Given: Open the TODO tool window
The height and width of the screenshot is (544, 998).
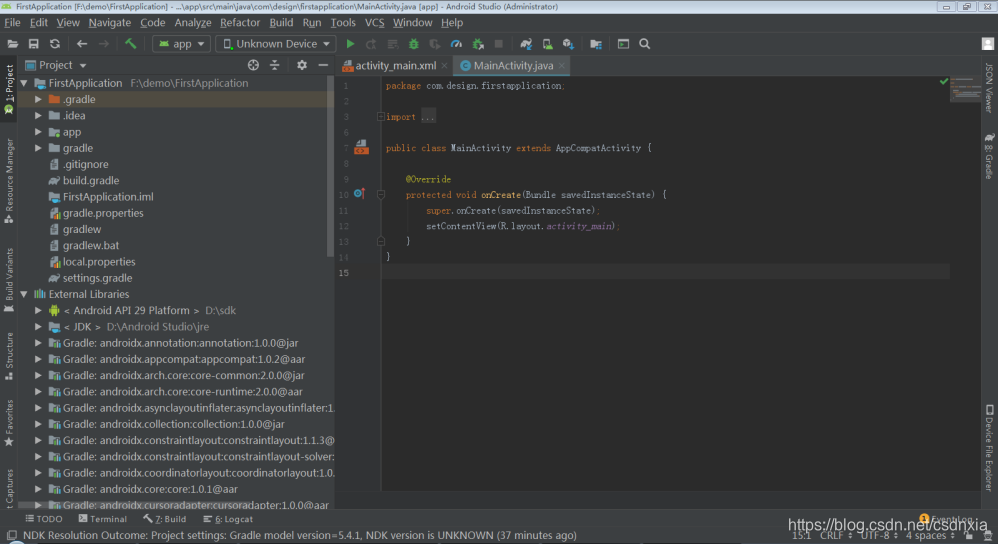Looking at the screenshot, I should [44, 519].
